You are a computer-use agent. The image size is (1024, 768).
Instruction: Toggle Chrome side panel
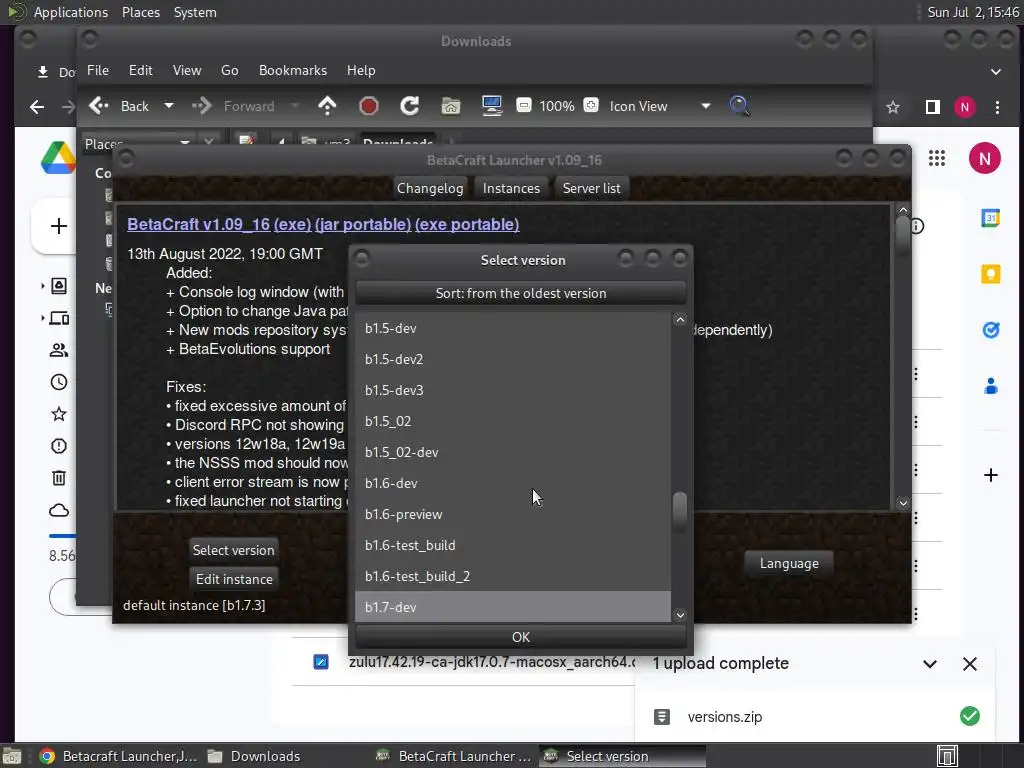933,107
